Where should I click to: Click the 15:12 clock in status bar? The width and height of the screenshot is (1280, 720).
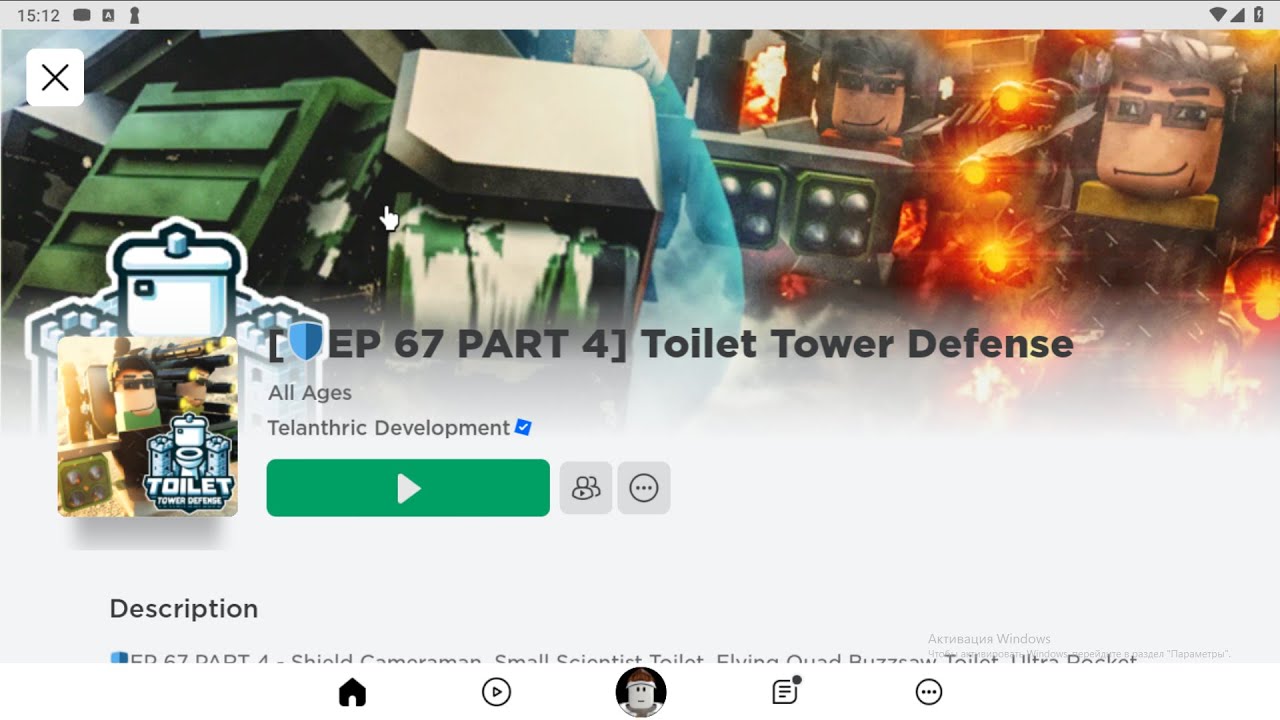click(39, 16)
